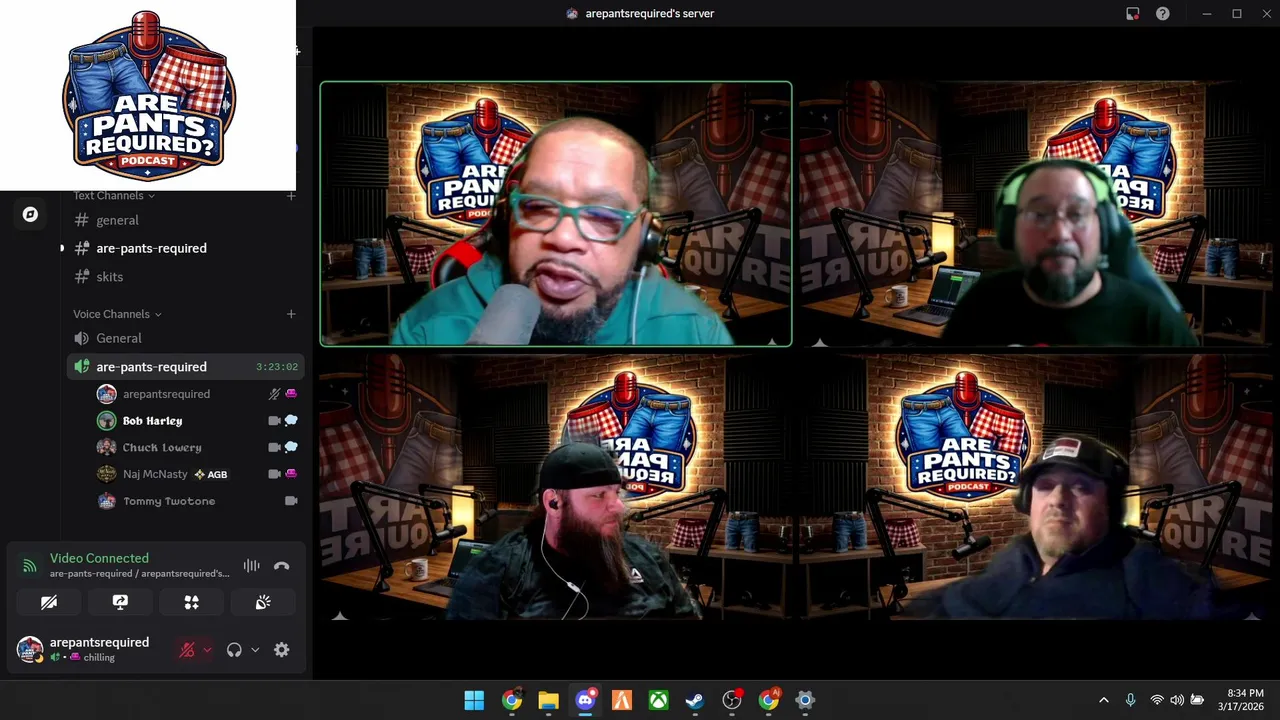This screenshot has width=1280, height=720.
Task: Click the AGB server tag badge
Action: pyautogui.click(x=211, y=474)
